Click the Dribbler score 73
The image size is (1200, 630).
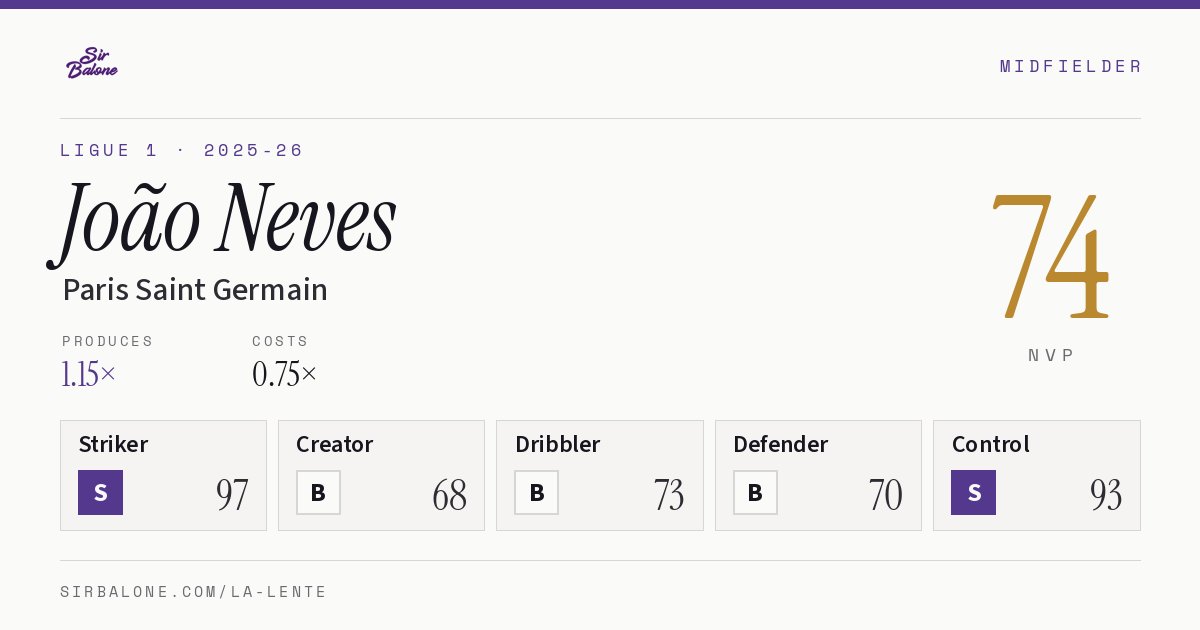668,495
